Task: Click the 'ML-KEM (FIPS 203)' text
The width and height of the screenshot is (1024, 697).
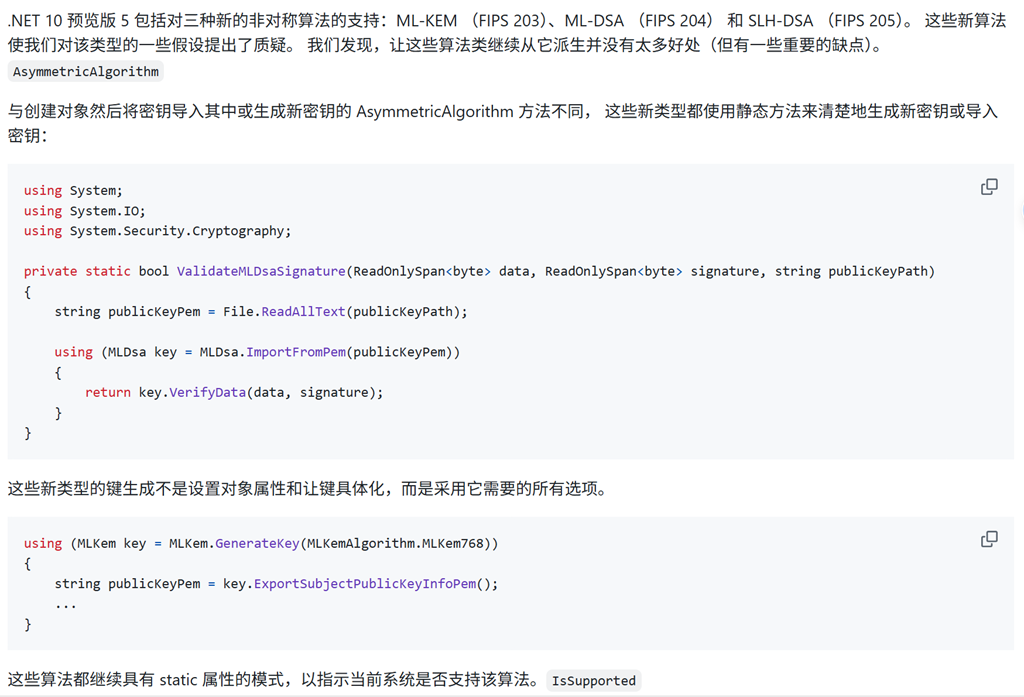Action: (470, 21)
